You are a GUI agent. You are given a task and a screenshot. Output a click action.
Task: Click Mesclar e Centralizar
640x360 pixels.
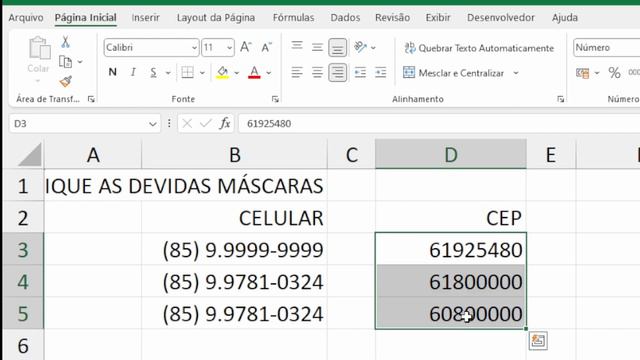pos(453,73)
